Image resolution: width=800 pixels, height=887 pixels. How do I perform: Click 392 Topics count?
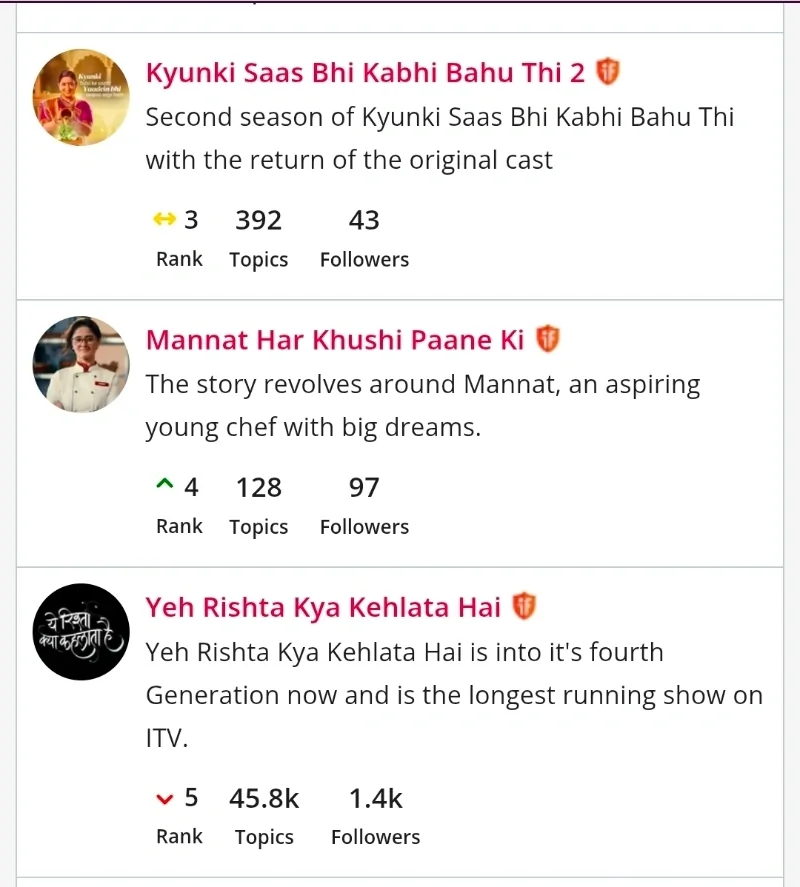point(258,221)
